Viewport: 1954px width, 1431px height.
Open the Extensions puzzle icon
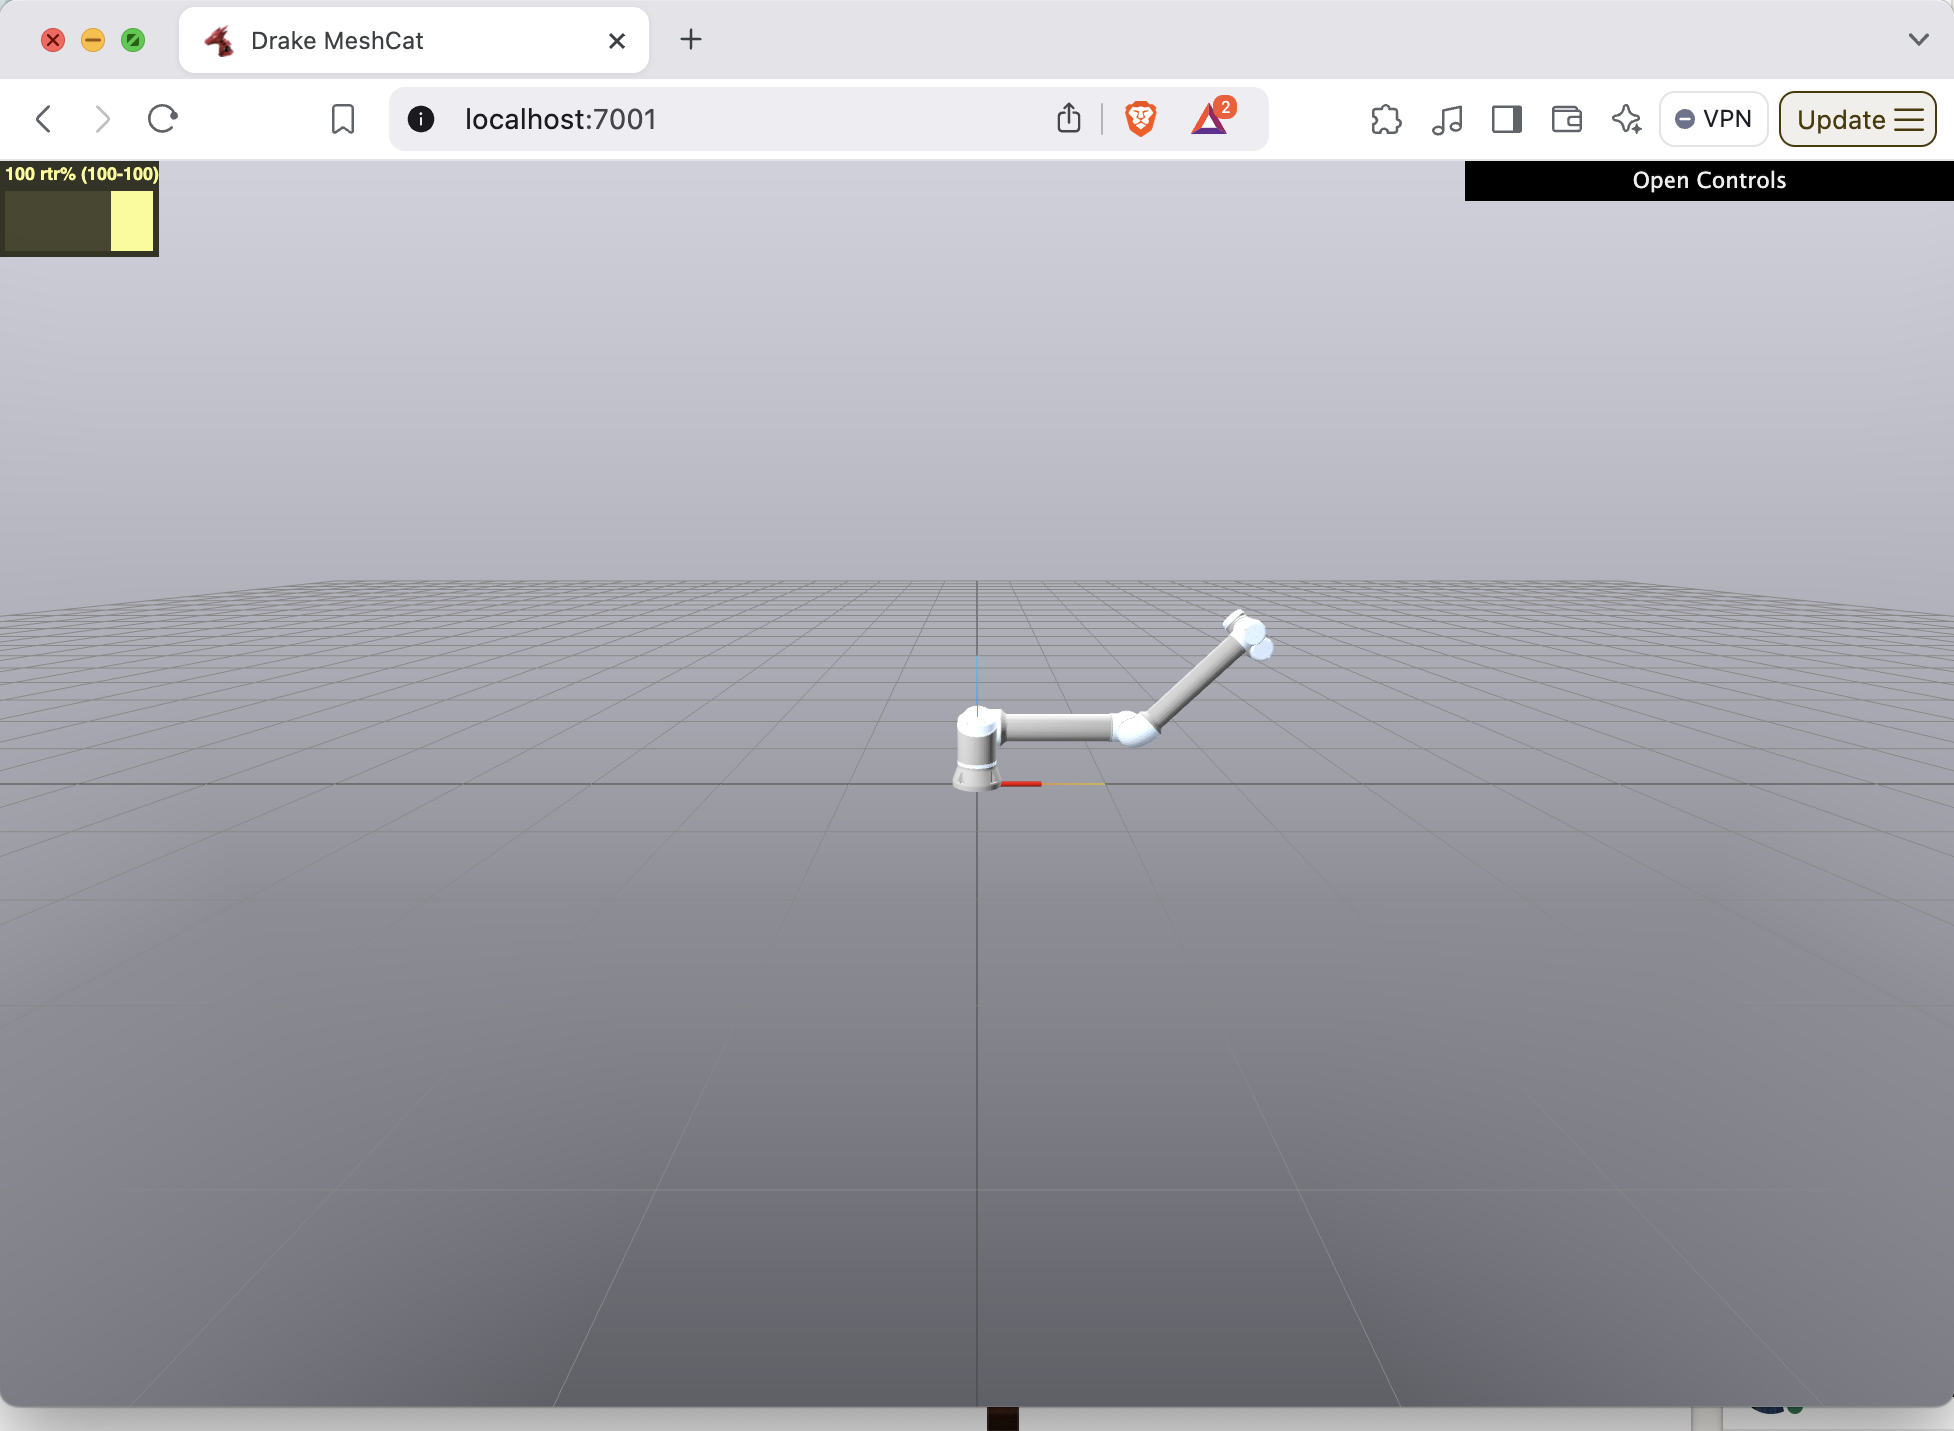tap(1386, 119)
